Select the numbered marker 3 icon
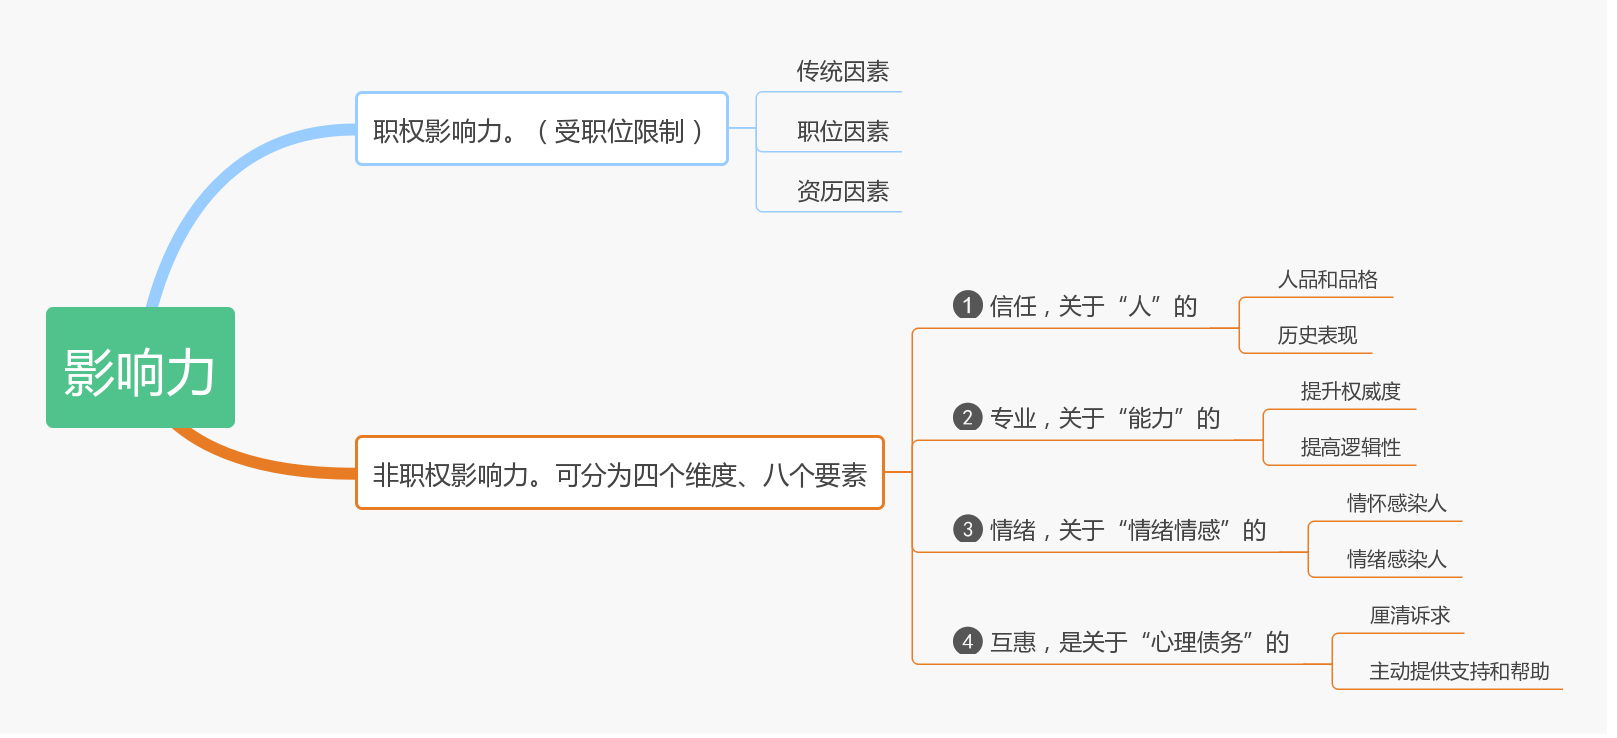 click(x=967, y=529)
